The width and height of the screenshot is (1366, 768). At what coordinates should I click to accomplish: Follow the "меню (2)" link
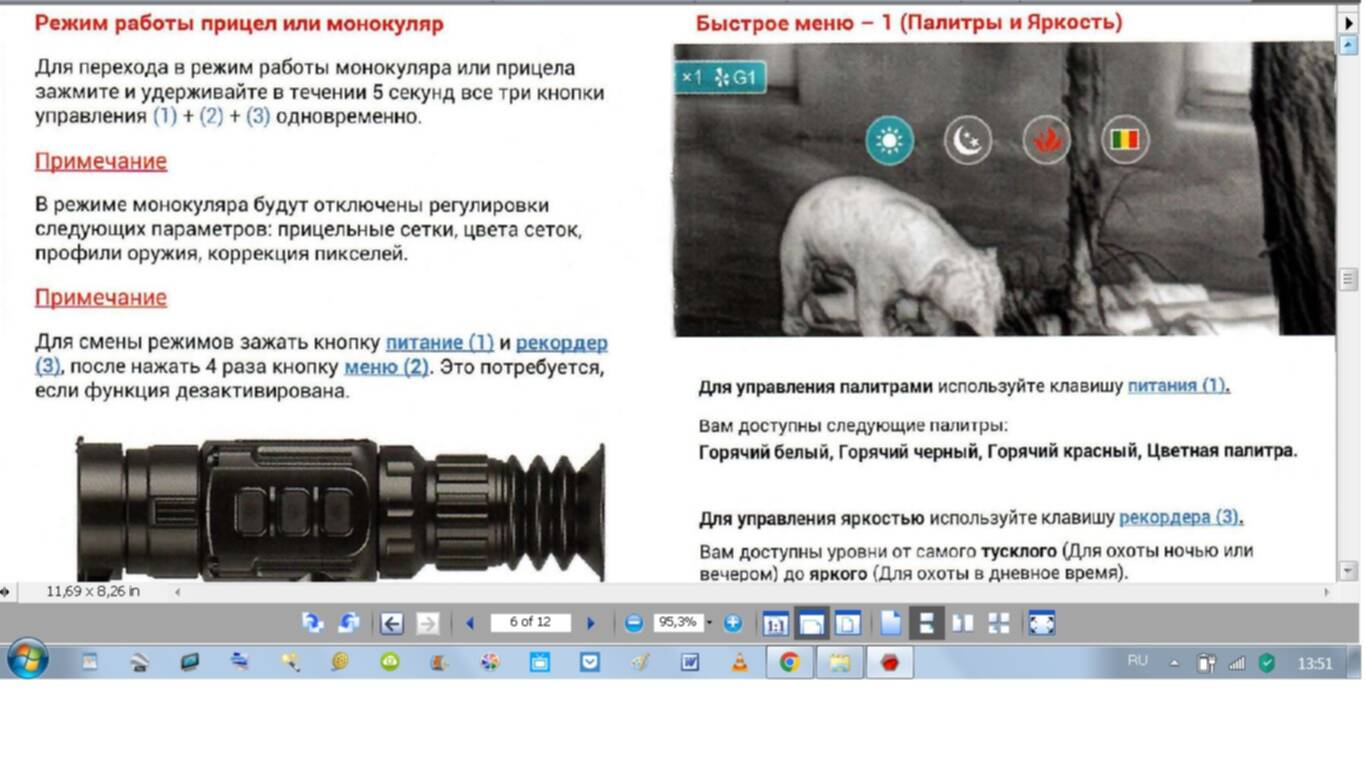click(386, 367)
